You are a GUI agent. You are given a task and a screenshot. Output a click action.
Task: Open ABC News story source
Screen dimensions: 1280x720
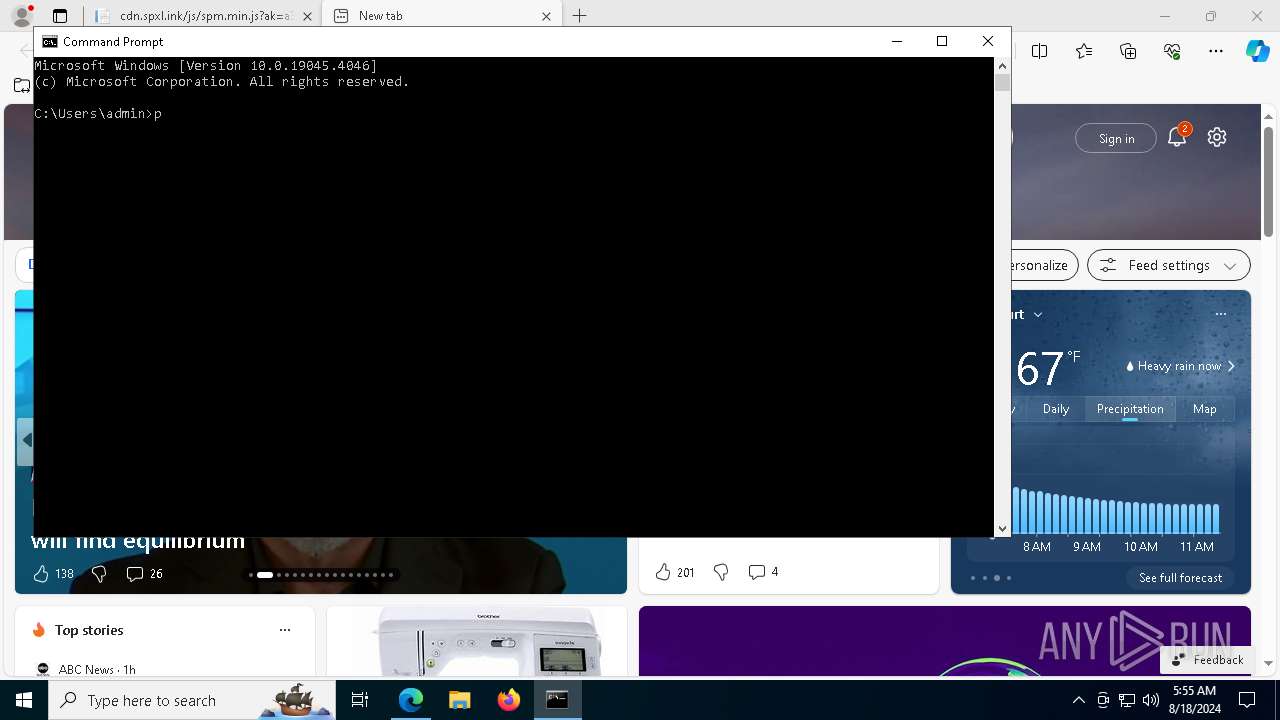(x=85, y=670)
